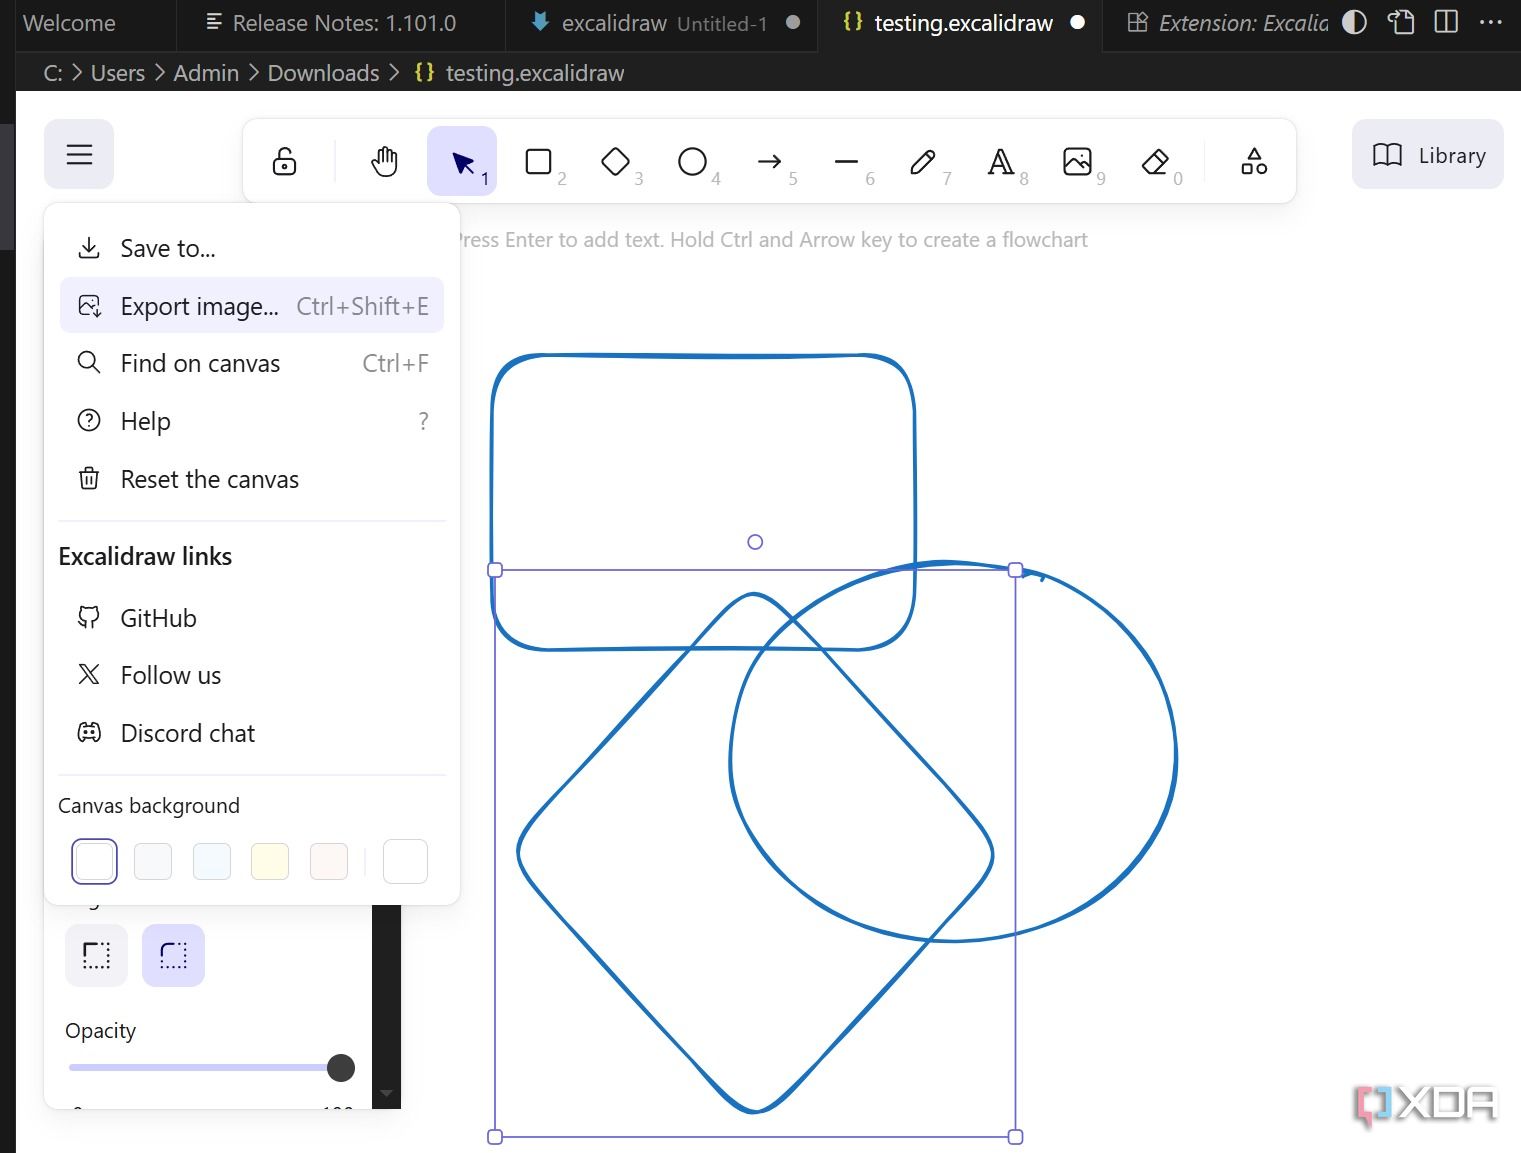Select the Line tool
The height and width of the screenshot is (1153, 1521).
846,161
